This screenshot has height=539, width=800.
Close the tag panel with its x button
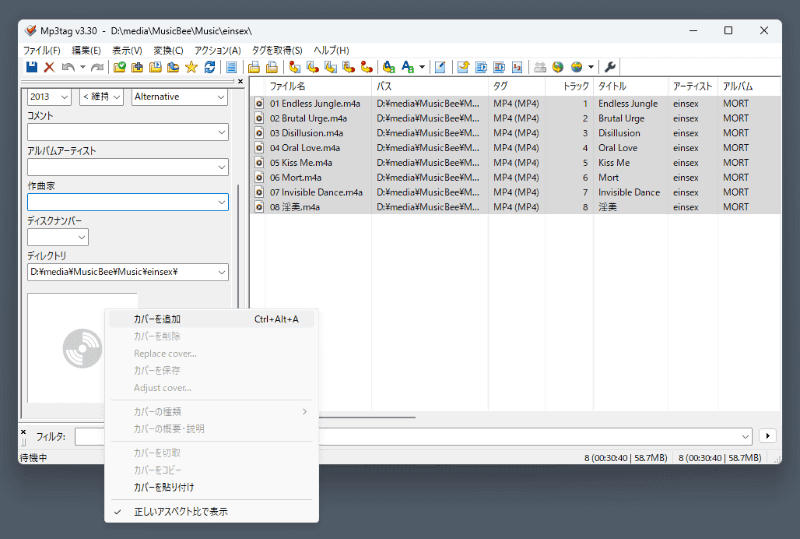[x=240, y=81]
